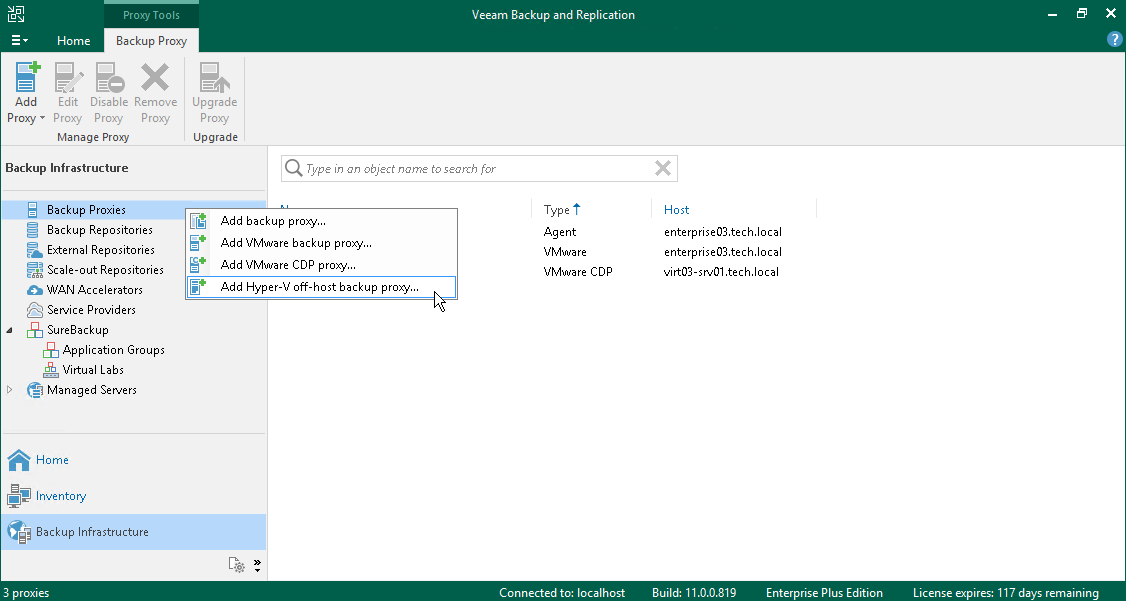This screenshot has height=601, width=1126.
Task: Click the Veeam app icon in title bar
Action: (15, 14)
